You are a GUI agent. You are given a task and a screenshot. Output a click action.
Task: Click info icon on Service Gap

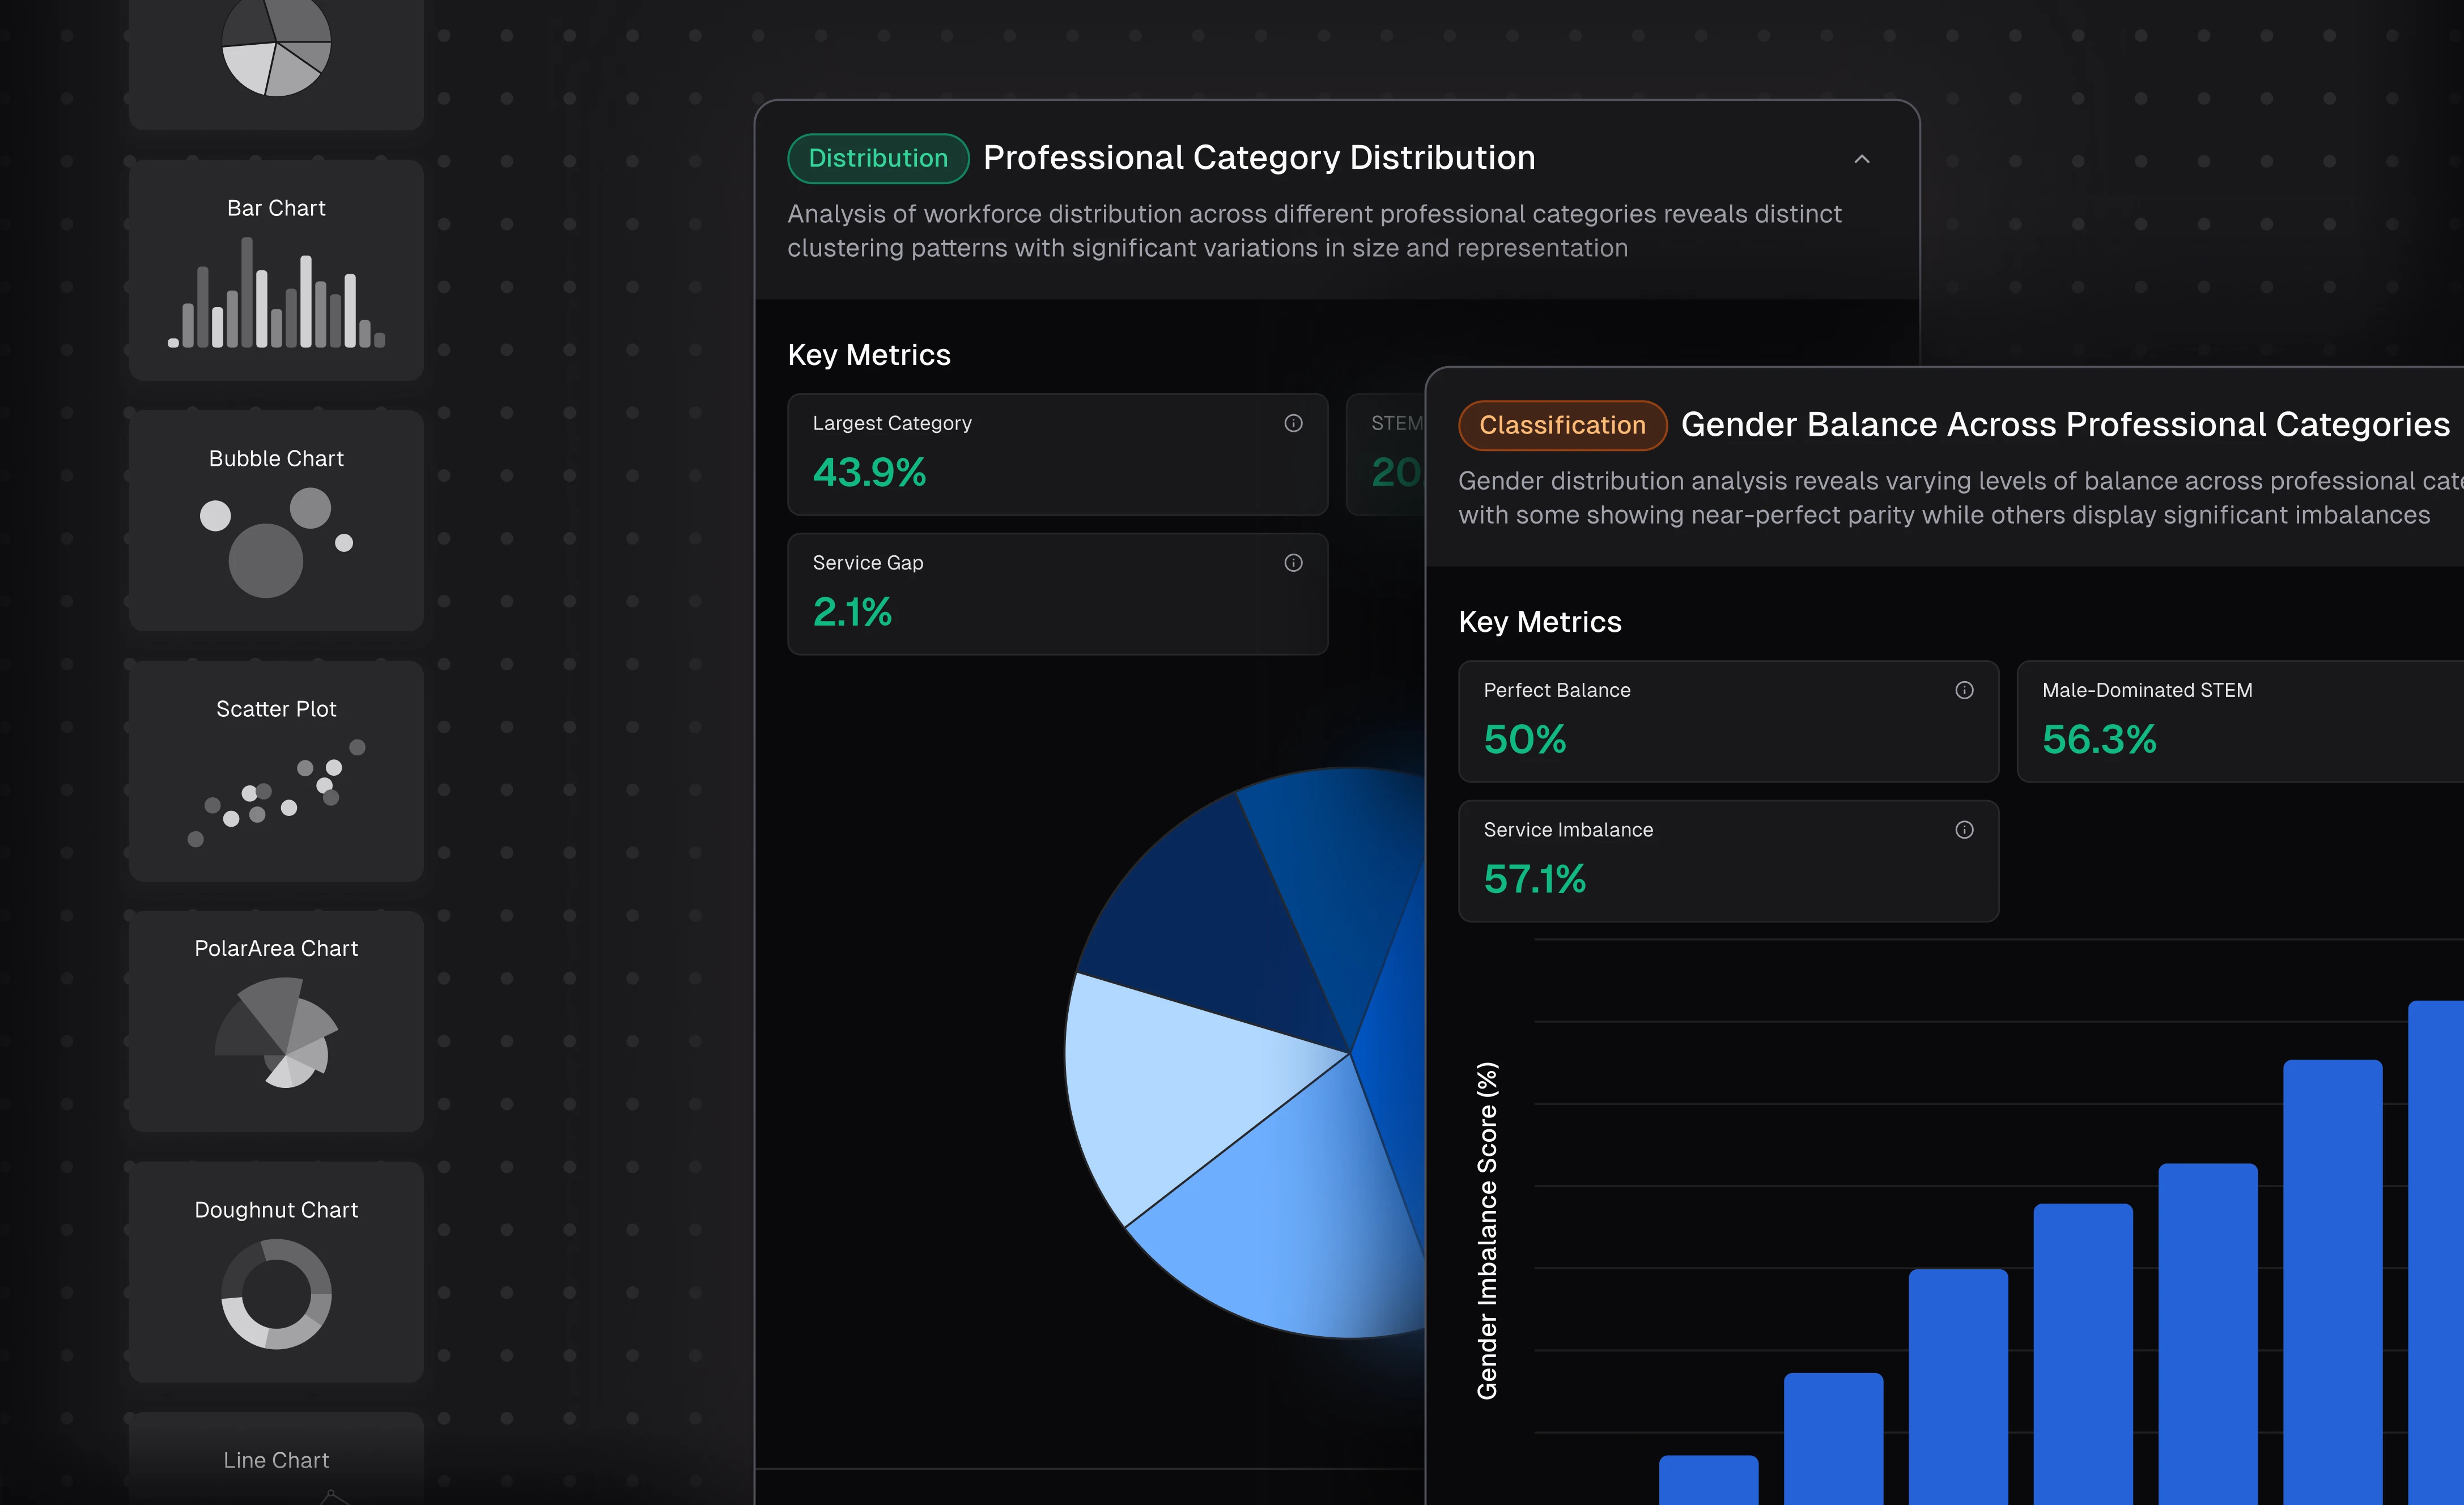click(x=1293, y=563)
